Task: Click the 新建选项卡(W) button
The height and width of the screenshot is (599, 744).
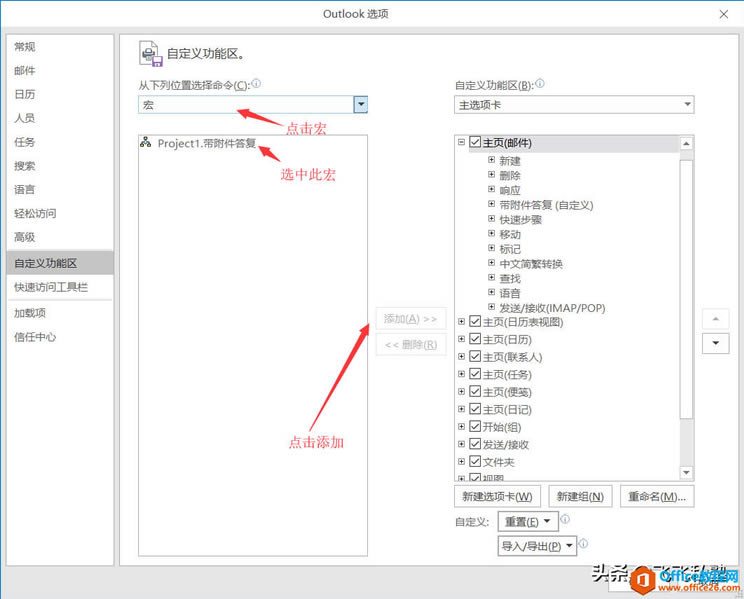Action: [x=497, y=496]
